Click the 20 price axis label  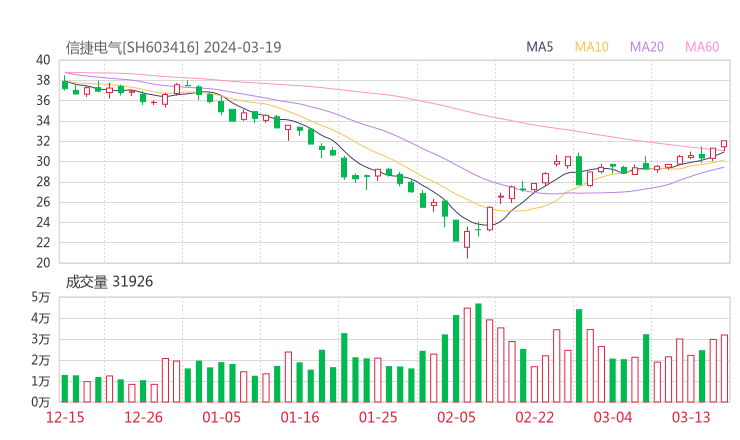43,263
